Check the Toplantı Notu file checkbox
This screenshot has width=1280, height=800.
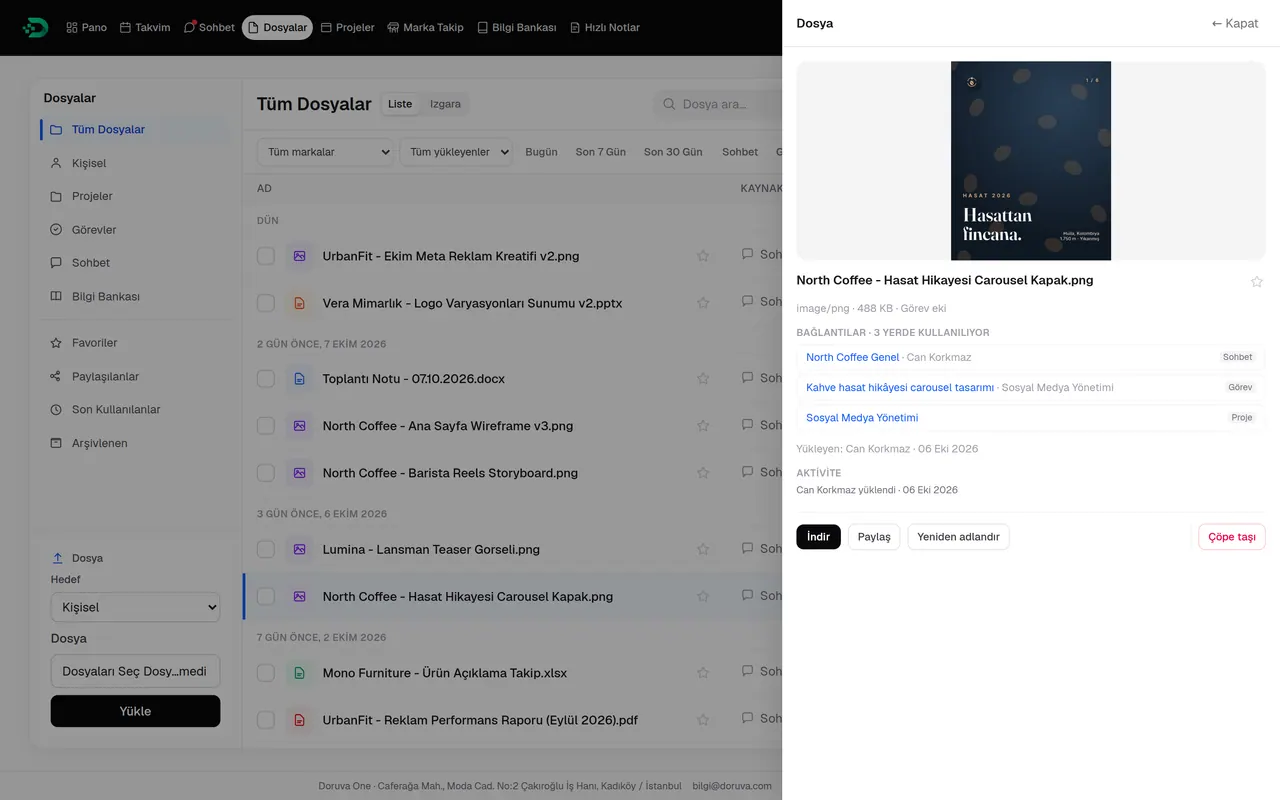266,379
